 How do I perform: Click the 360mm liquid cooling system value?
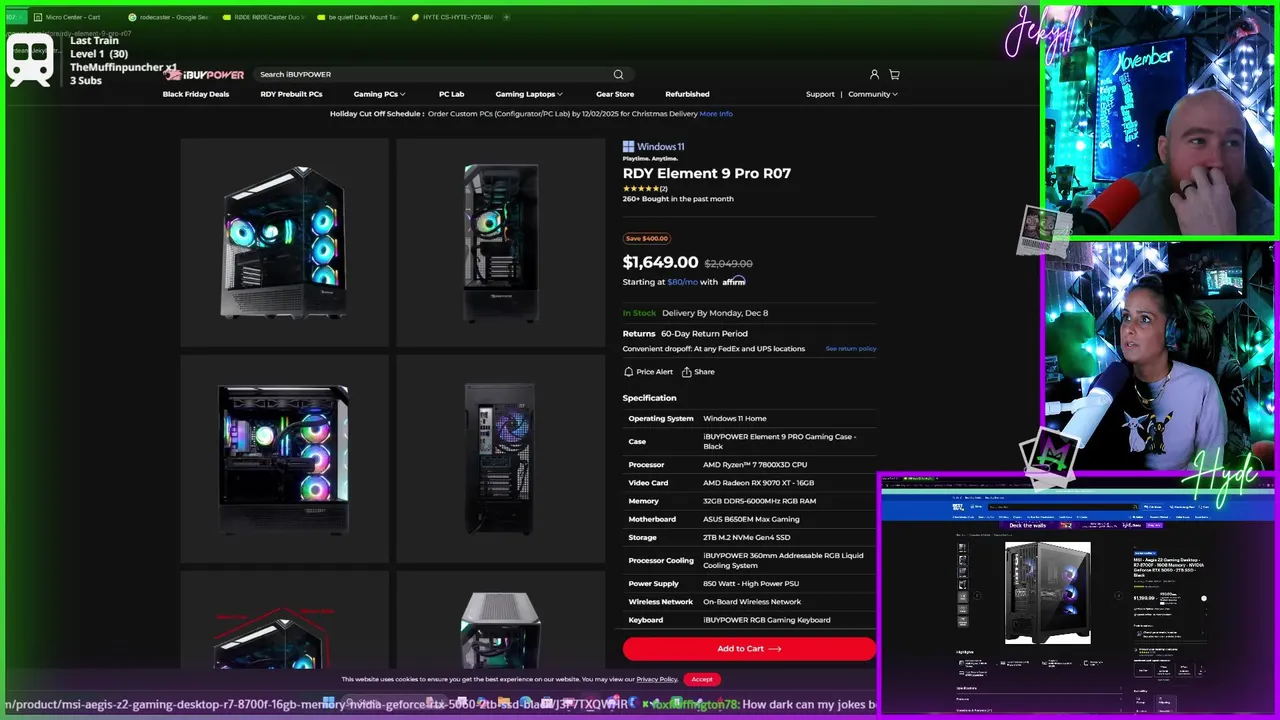click(783, 560)
